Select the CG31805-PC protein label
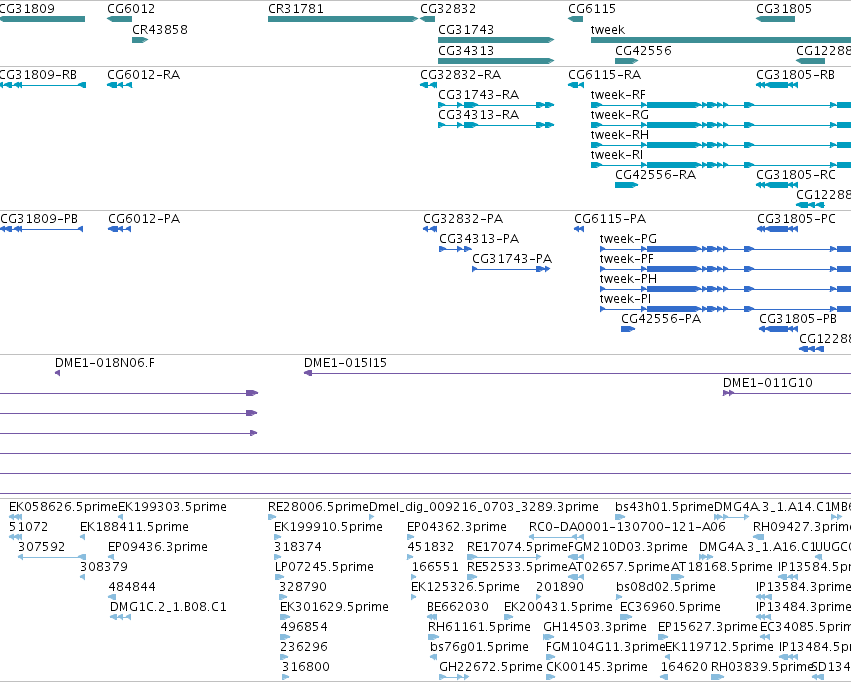 796,219
